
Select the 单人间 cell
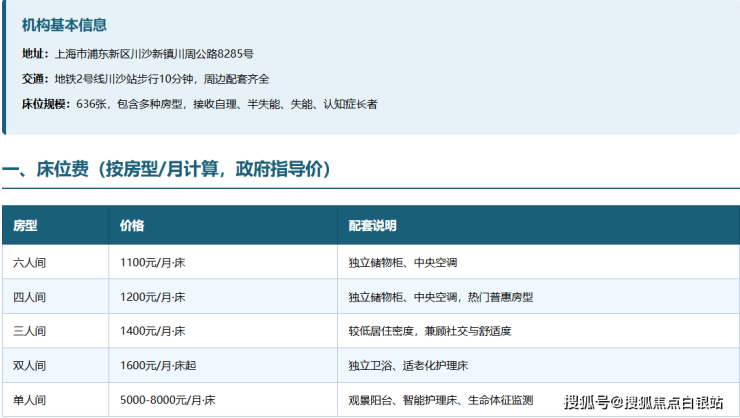tap(55, 400)
